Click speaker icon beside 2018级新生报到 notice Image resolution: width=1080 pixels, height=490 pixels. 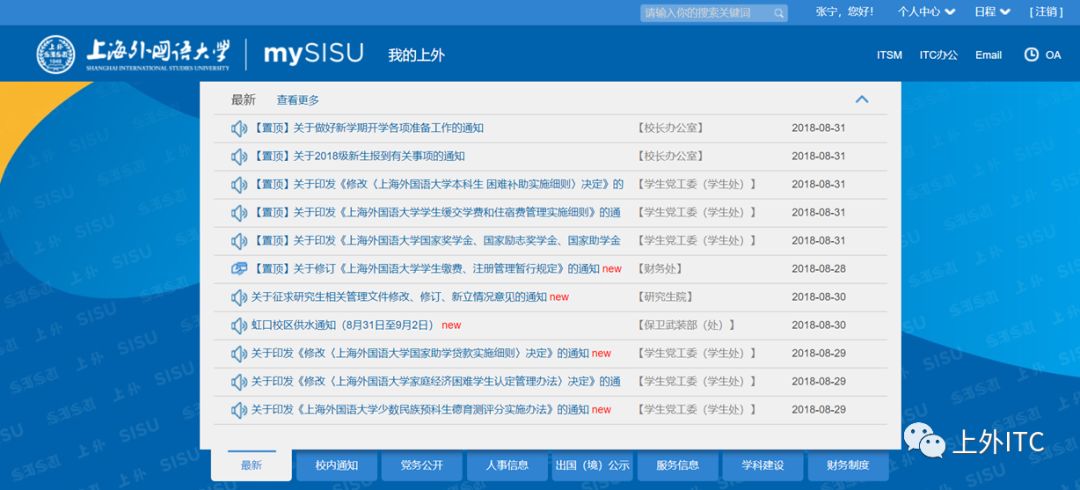tap(239, 156)
